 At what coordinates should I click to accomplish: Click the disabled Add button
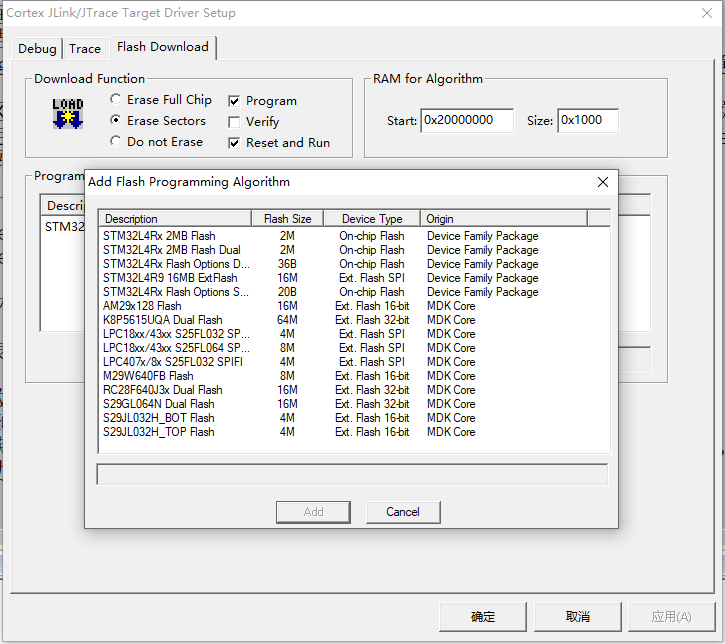tap(313, 512)
